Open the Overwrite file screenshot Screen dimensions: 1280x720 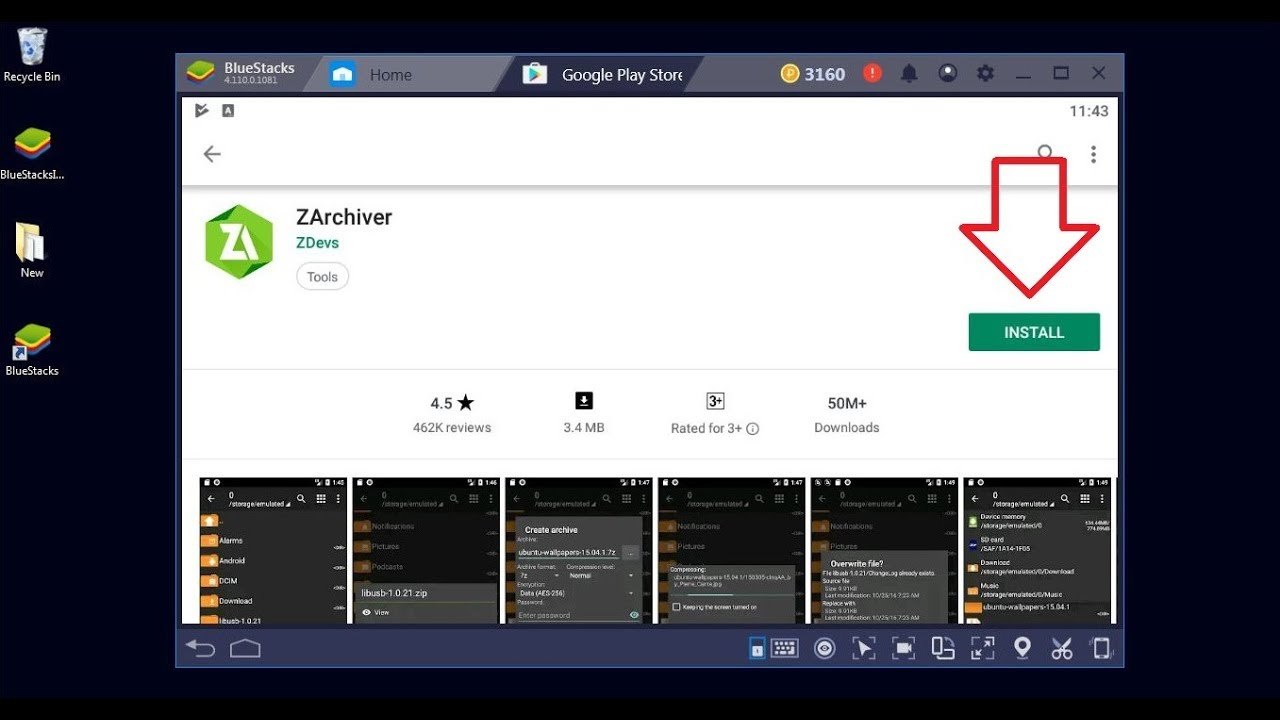coord(884,550)
